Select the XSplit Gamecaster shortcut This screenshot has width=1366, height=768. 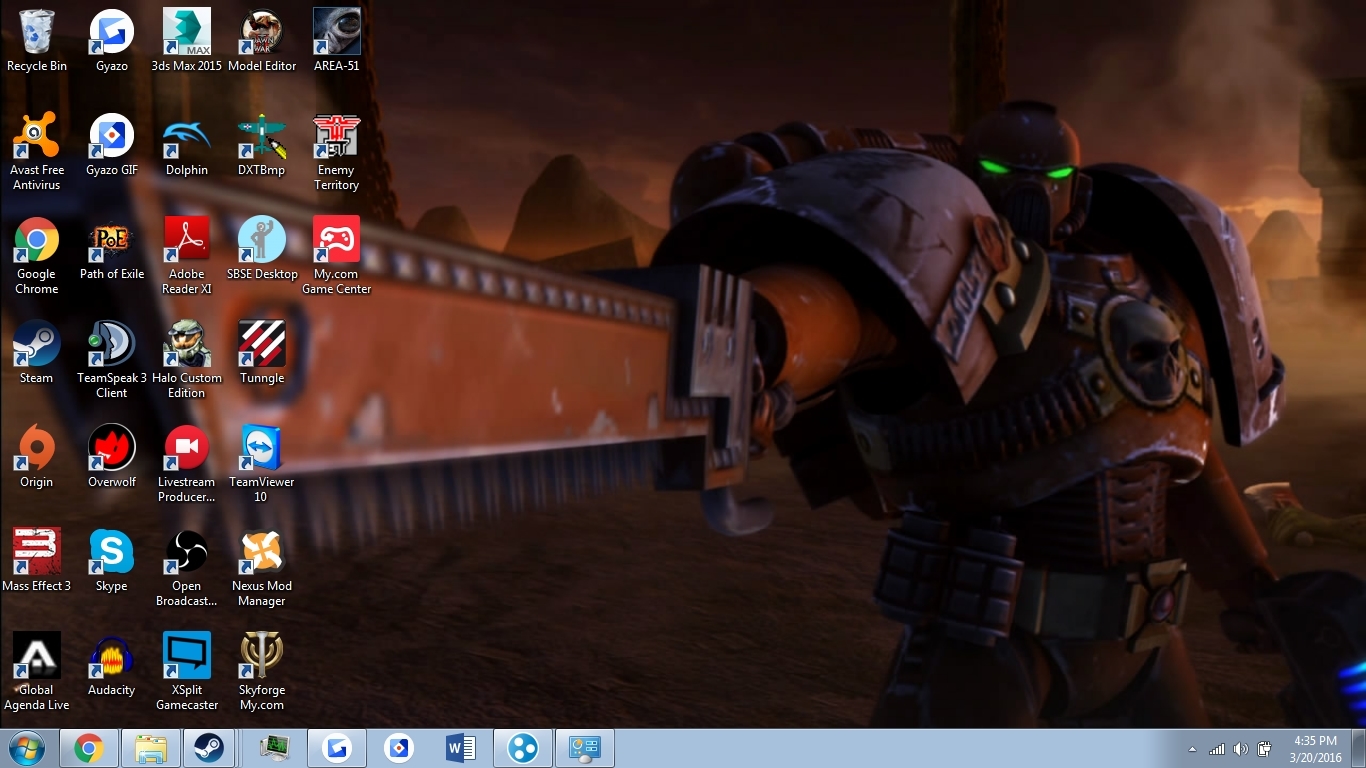(187, 672)
